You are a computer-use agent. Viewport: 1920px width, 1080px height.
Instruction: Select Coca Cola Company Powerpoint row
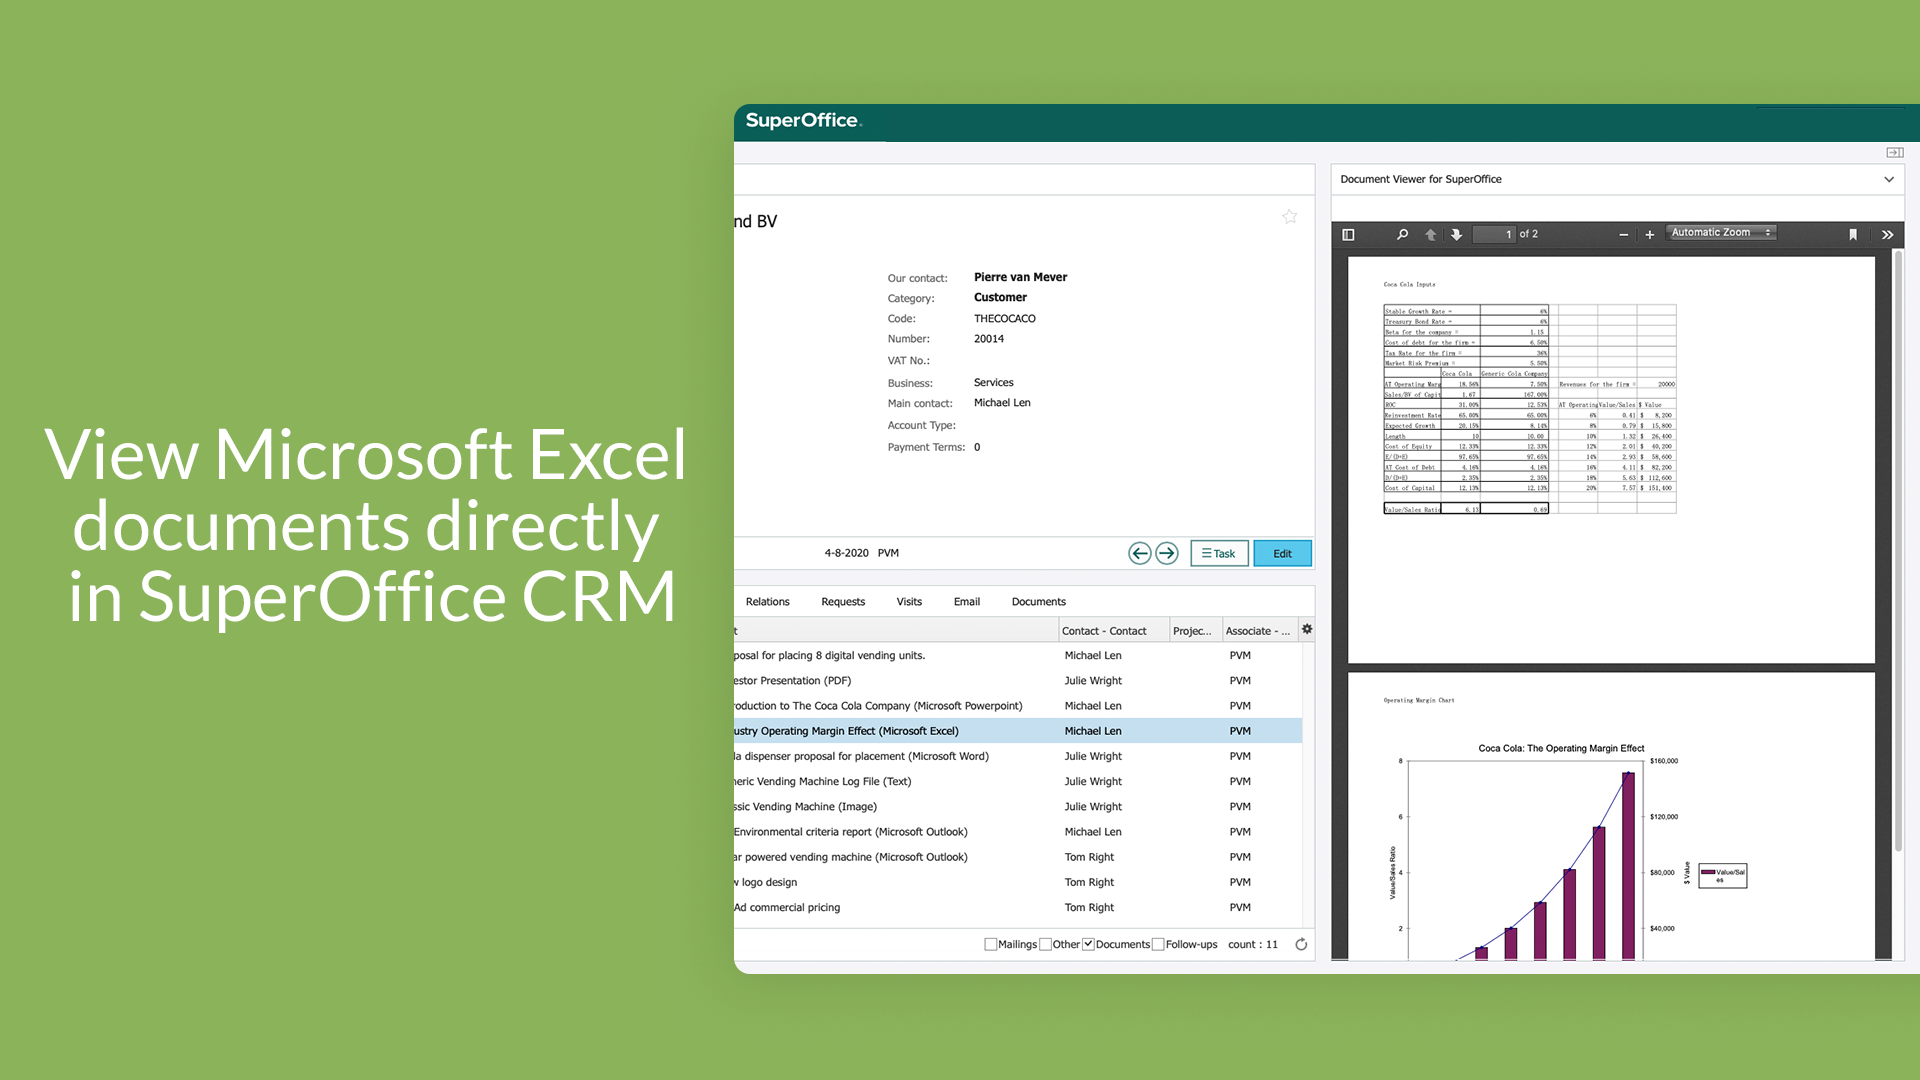pyautogui.click(x=1018, y=706)
